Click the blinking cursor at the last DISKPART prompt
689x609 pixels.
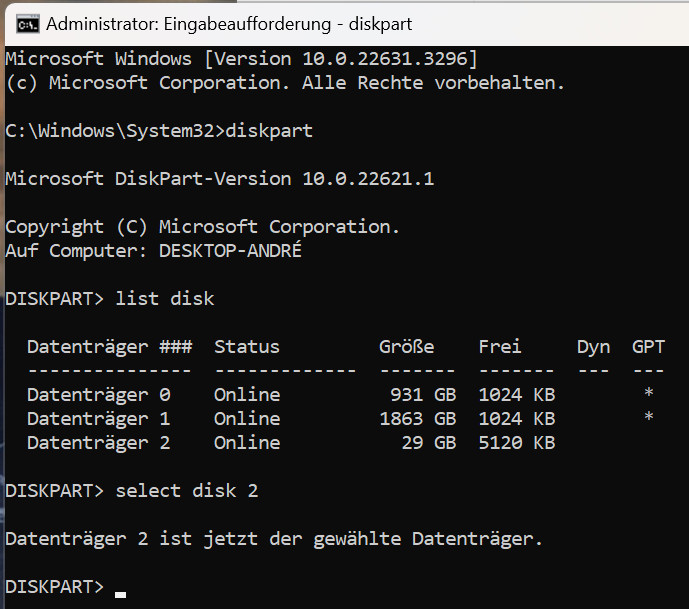point(121,594)
